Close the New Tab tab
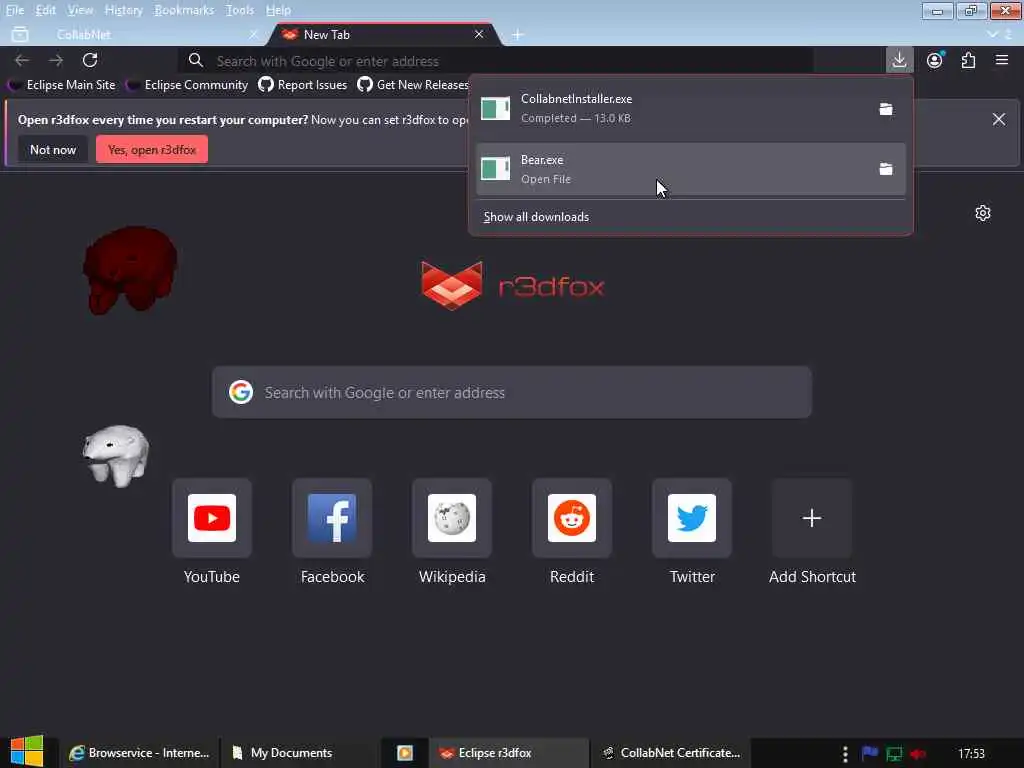The height and width of the screenshot is (768, 1024). pyautogui.click(x=479, y=34)
